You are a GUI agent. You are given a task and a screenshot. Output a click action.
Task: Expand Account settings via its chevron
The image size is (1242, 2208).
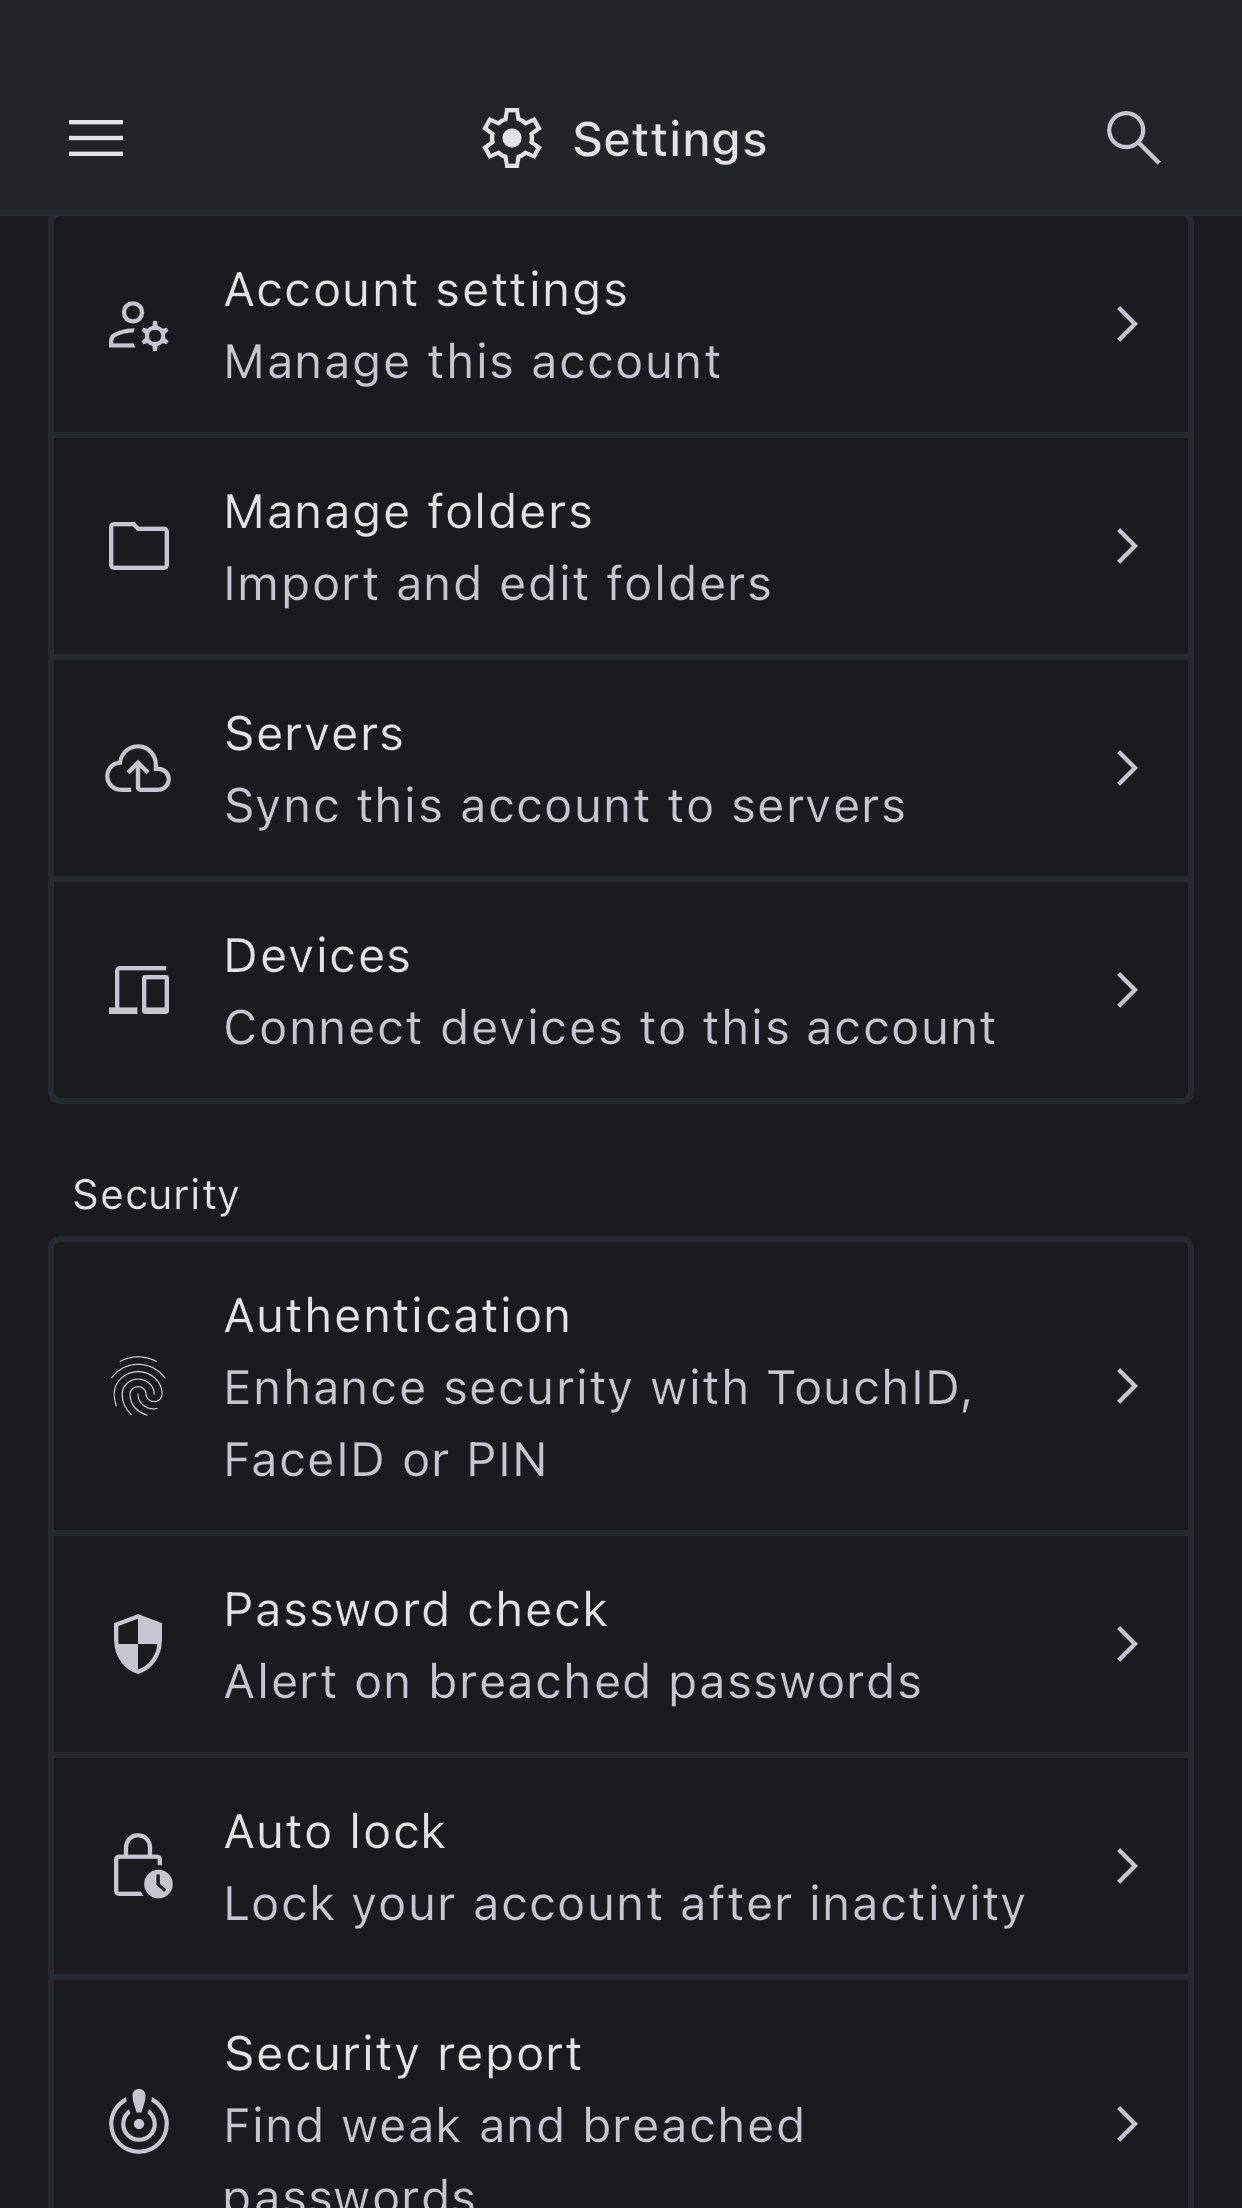[1126, 324]
